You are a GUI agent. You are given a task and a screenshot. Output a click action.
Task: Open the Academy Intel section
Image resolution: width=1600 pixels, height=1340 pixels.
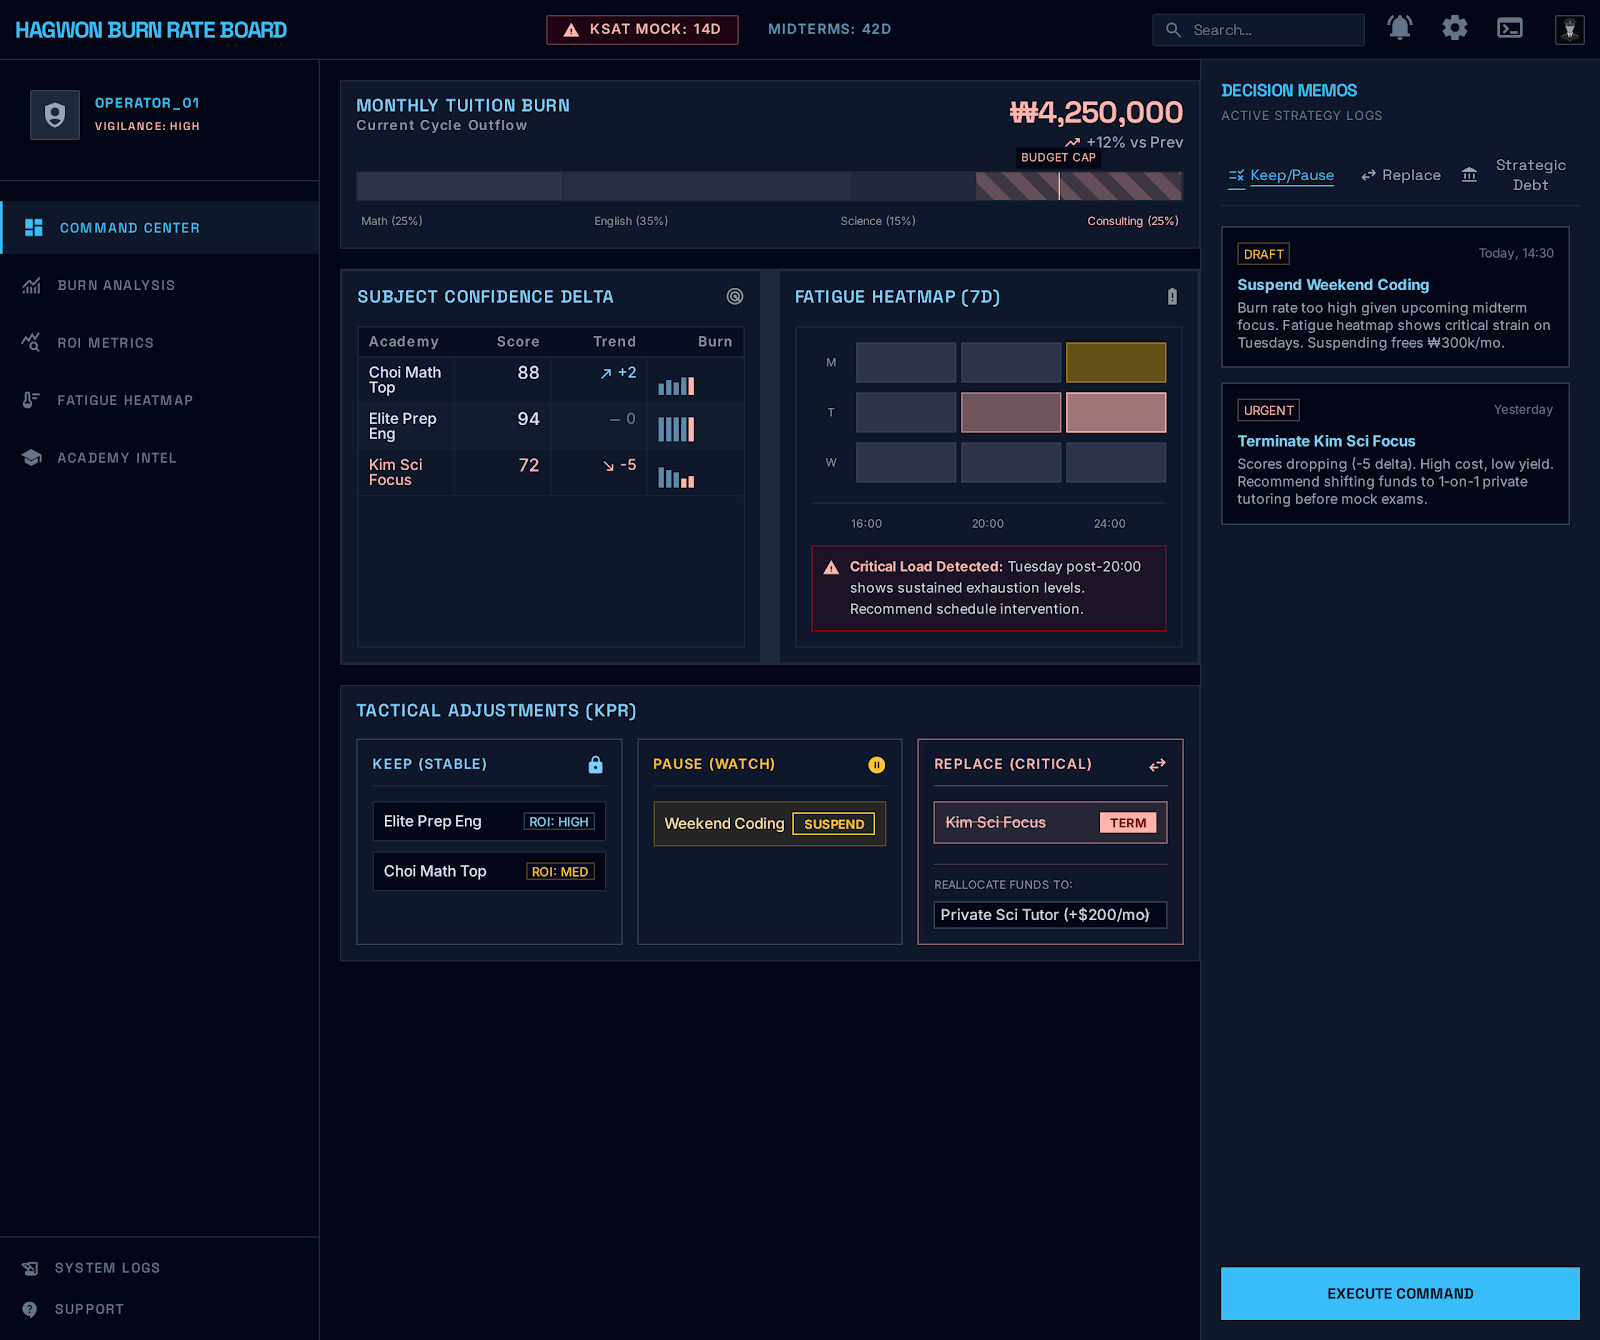pos(116,457)
